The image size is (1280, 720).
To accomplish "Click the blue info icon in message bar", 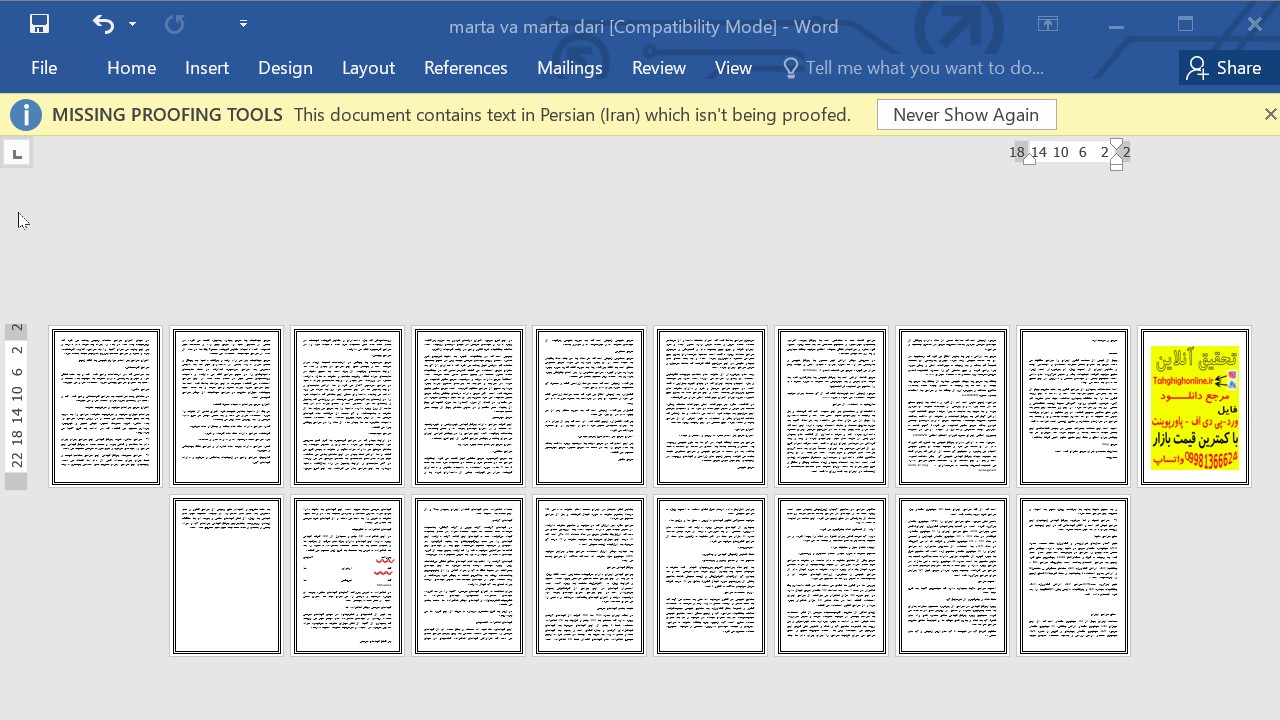I will 26,115.
